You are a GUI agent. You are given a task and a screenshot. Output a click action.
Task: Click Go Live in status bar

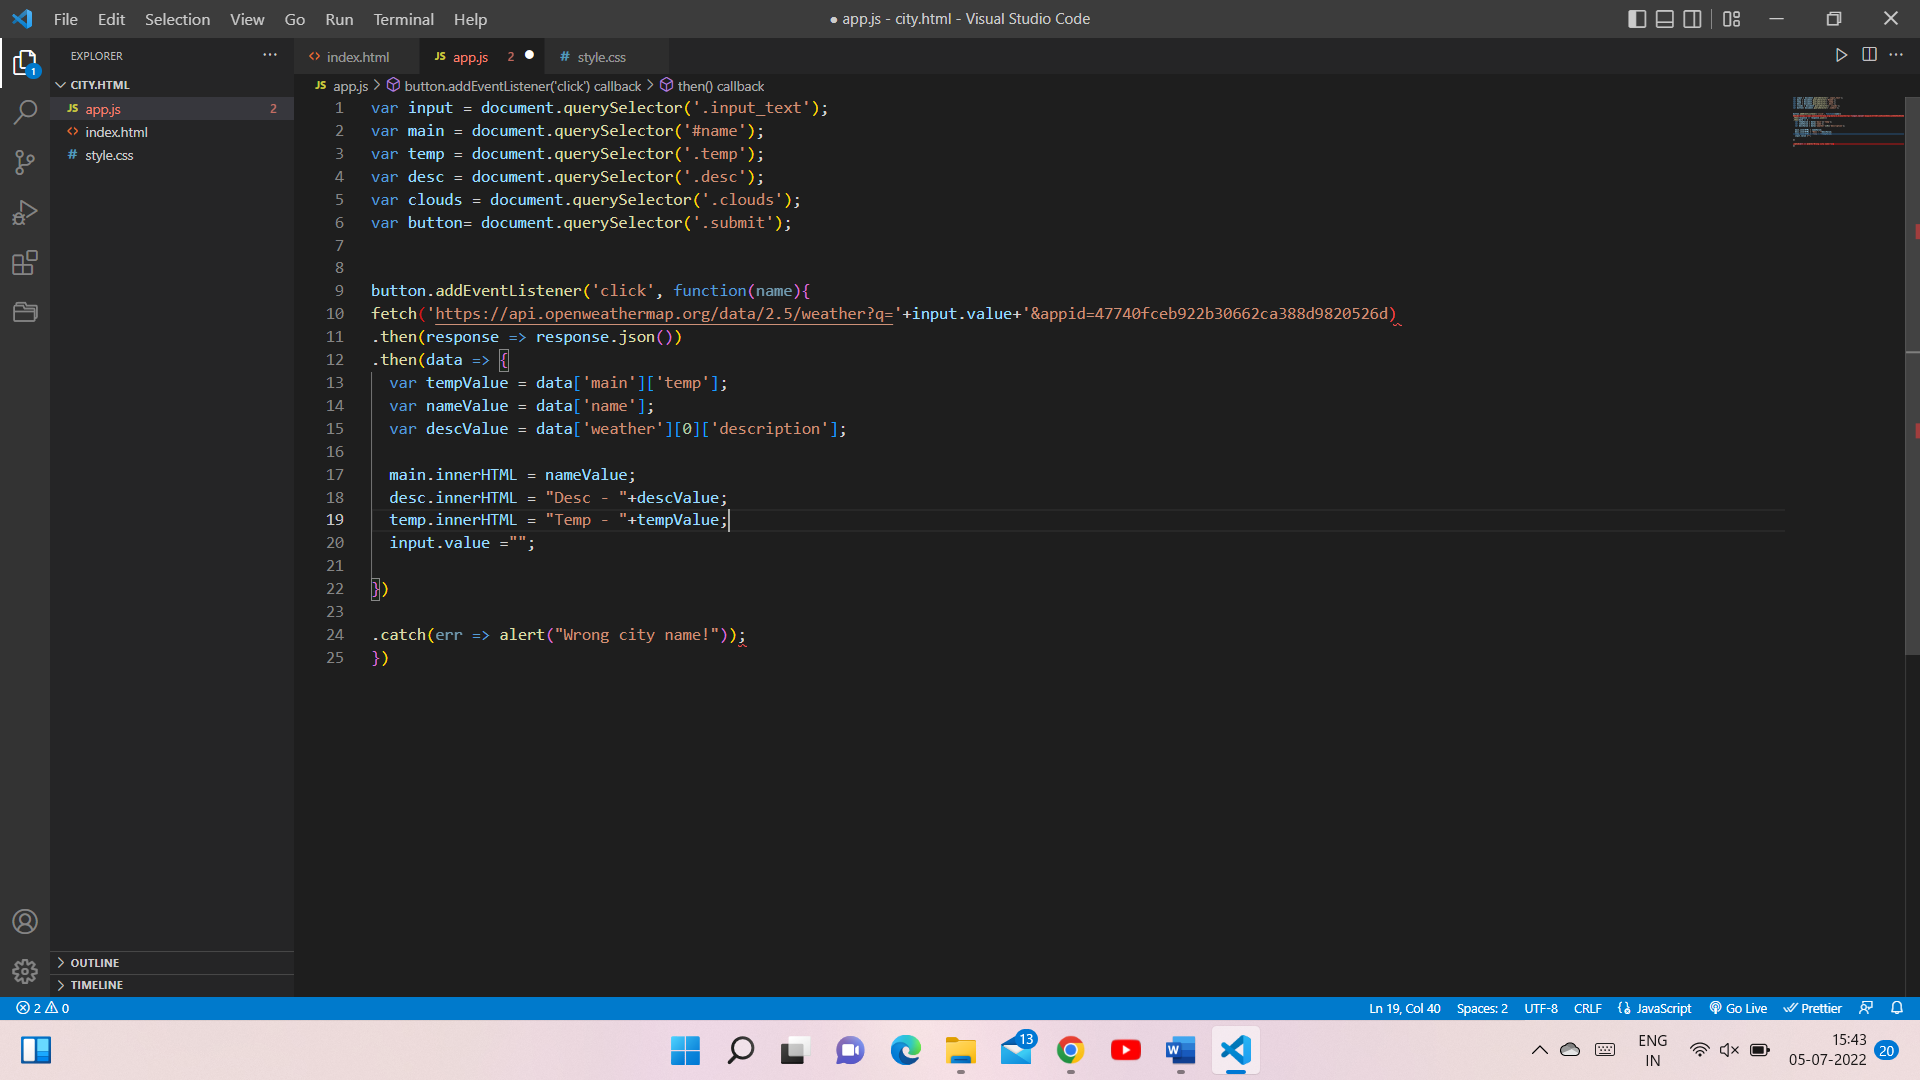[x=1738, y=1008]
